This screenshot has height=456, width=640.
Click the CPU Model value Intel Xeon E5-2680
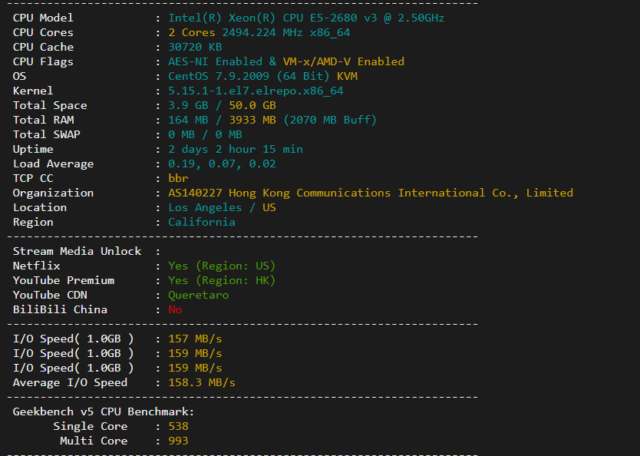306,18
